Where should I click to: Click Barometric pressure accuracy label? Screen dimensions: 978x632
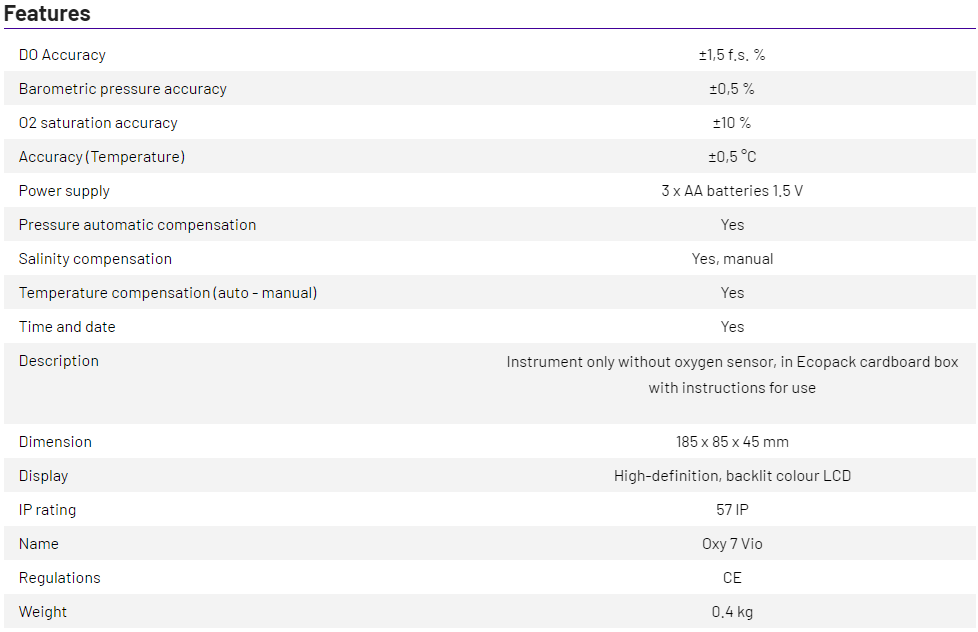point(122,89)
